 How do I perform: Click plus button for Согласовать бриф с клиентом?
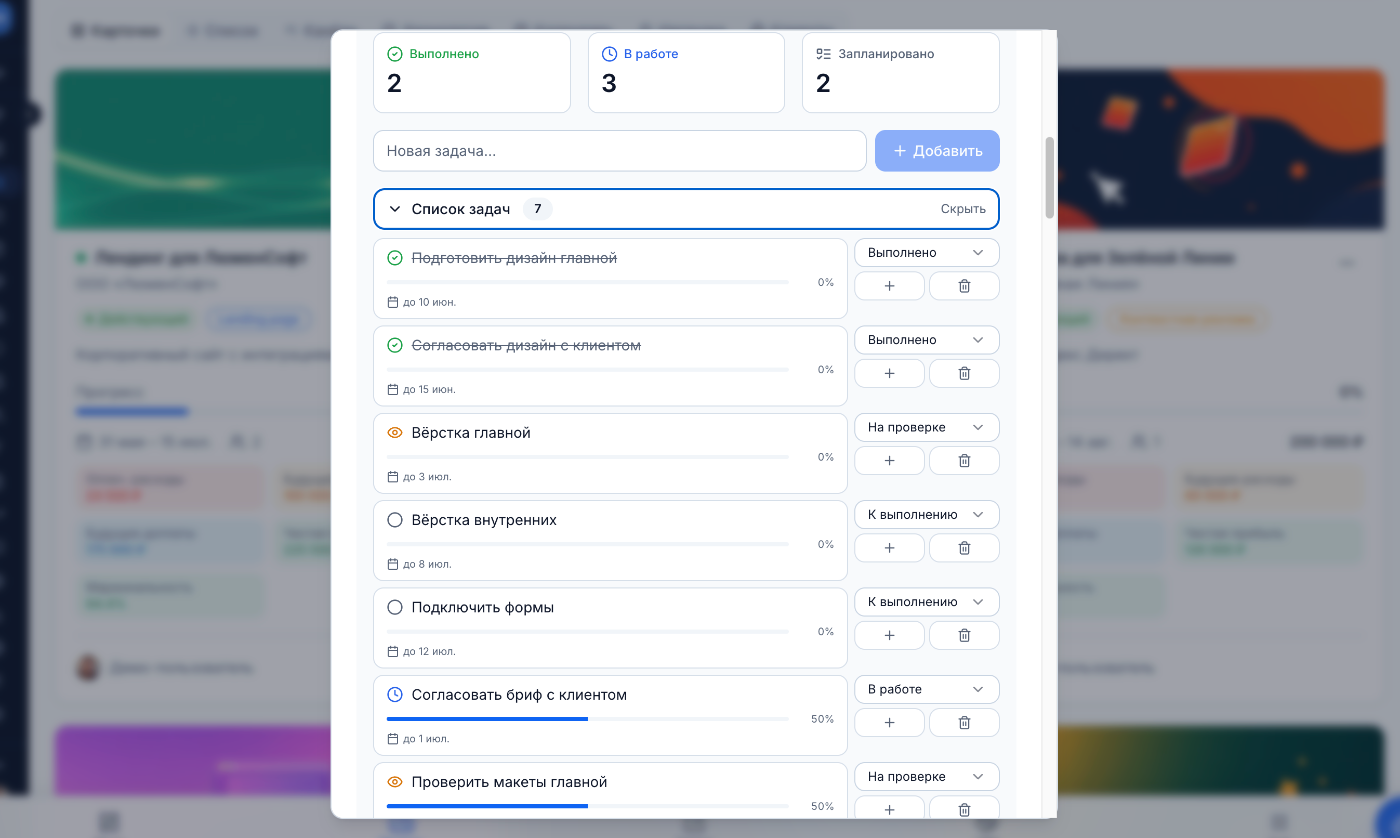pyautogui.click(x=889, y=722)
